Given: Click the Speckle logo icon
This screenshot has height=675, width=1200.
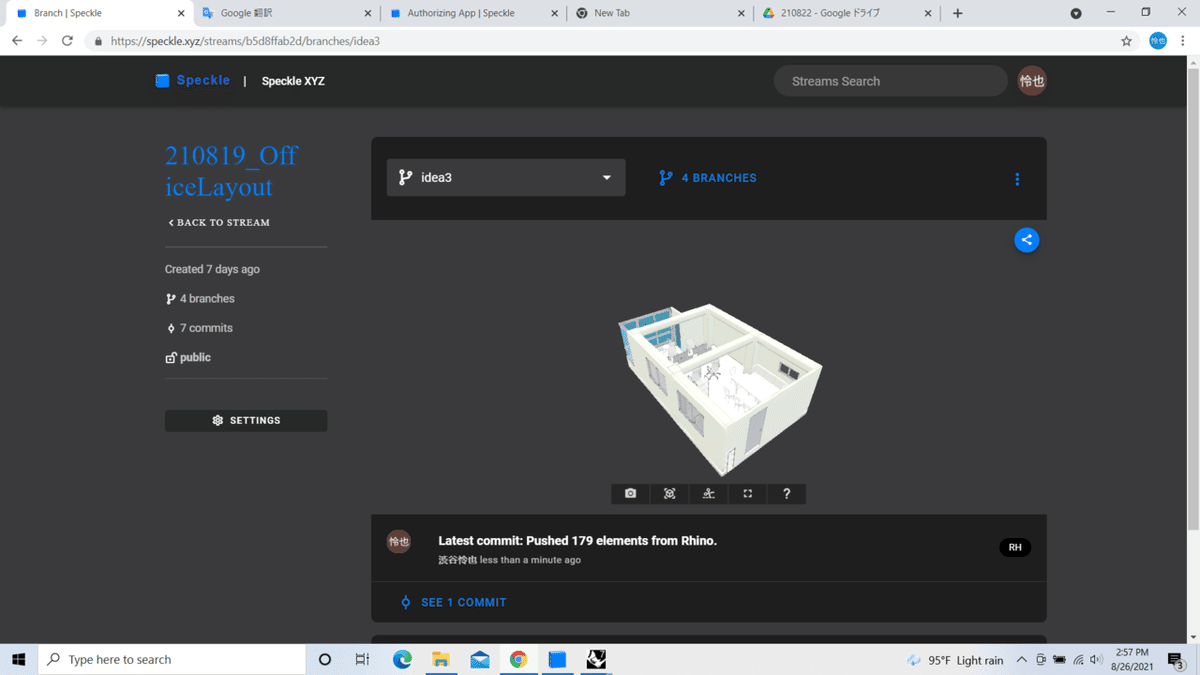Looking at the screenshot, I should (162, 81).
